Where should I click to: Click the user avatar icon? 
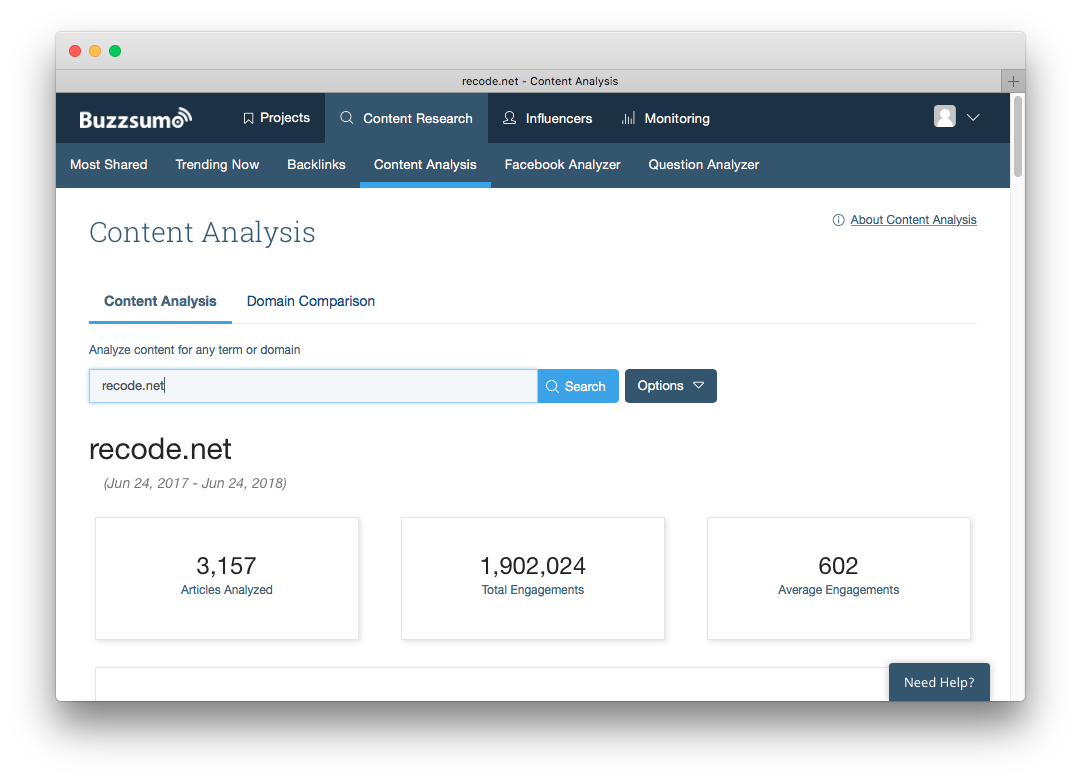[x=944, y=116]
